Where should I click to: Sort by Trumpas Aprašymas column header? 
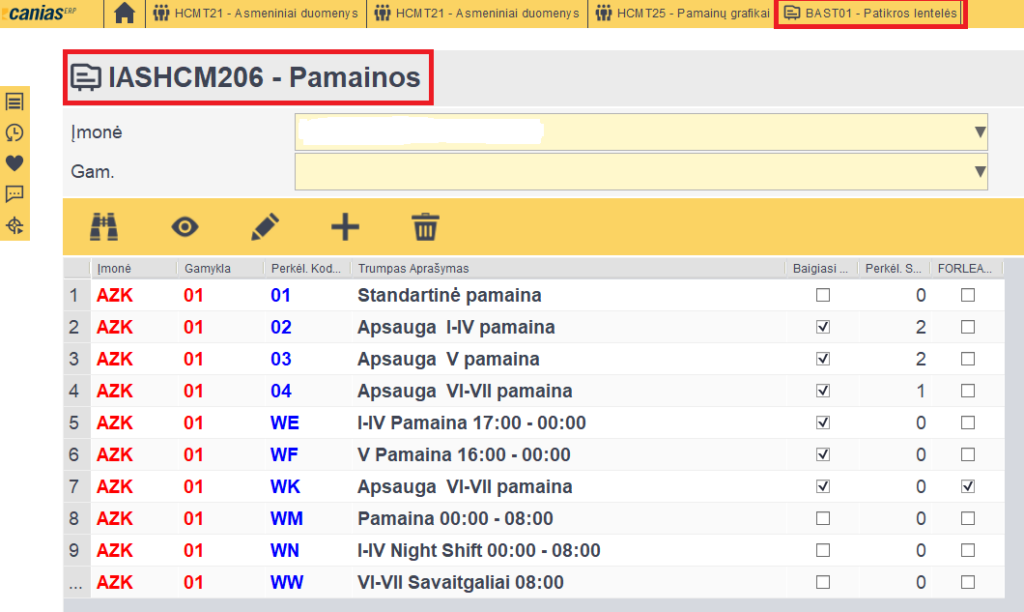(414, 268)
